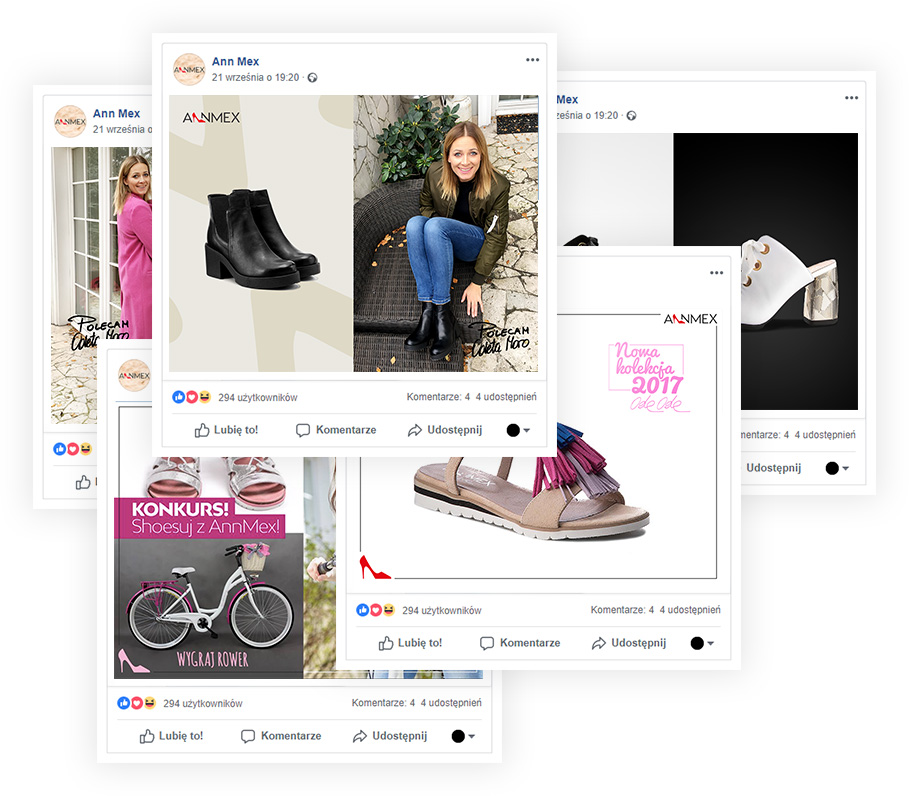Click Komentarze button on boots post
Screen dimensions: 909x796
coord(336,430)
